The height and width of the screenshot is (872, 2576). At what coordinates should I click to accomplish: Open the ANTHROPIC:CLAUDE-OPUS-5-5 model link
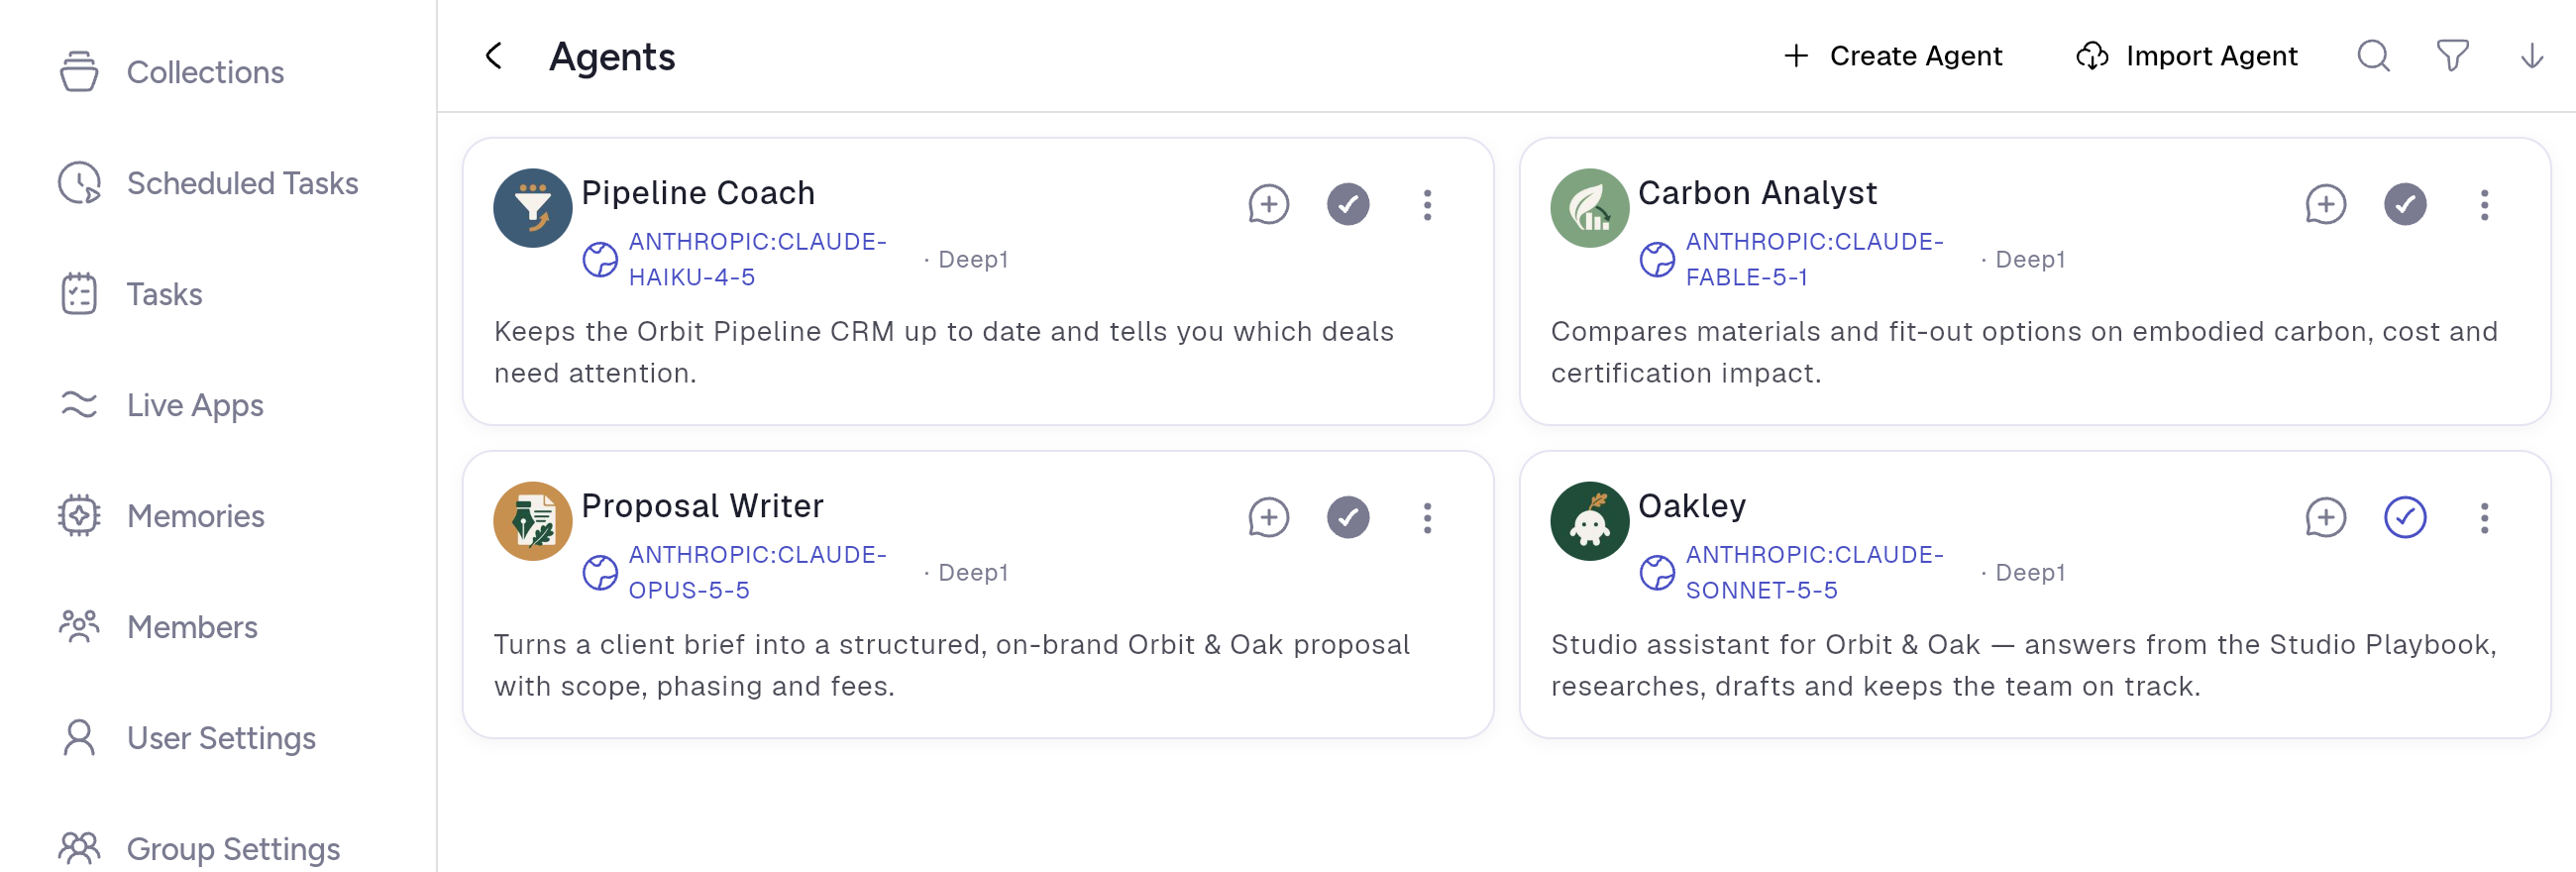[x=757, y=573]
